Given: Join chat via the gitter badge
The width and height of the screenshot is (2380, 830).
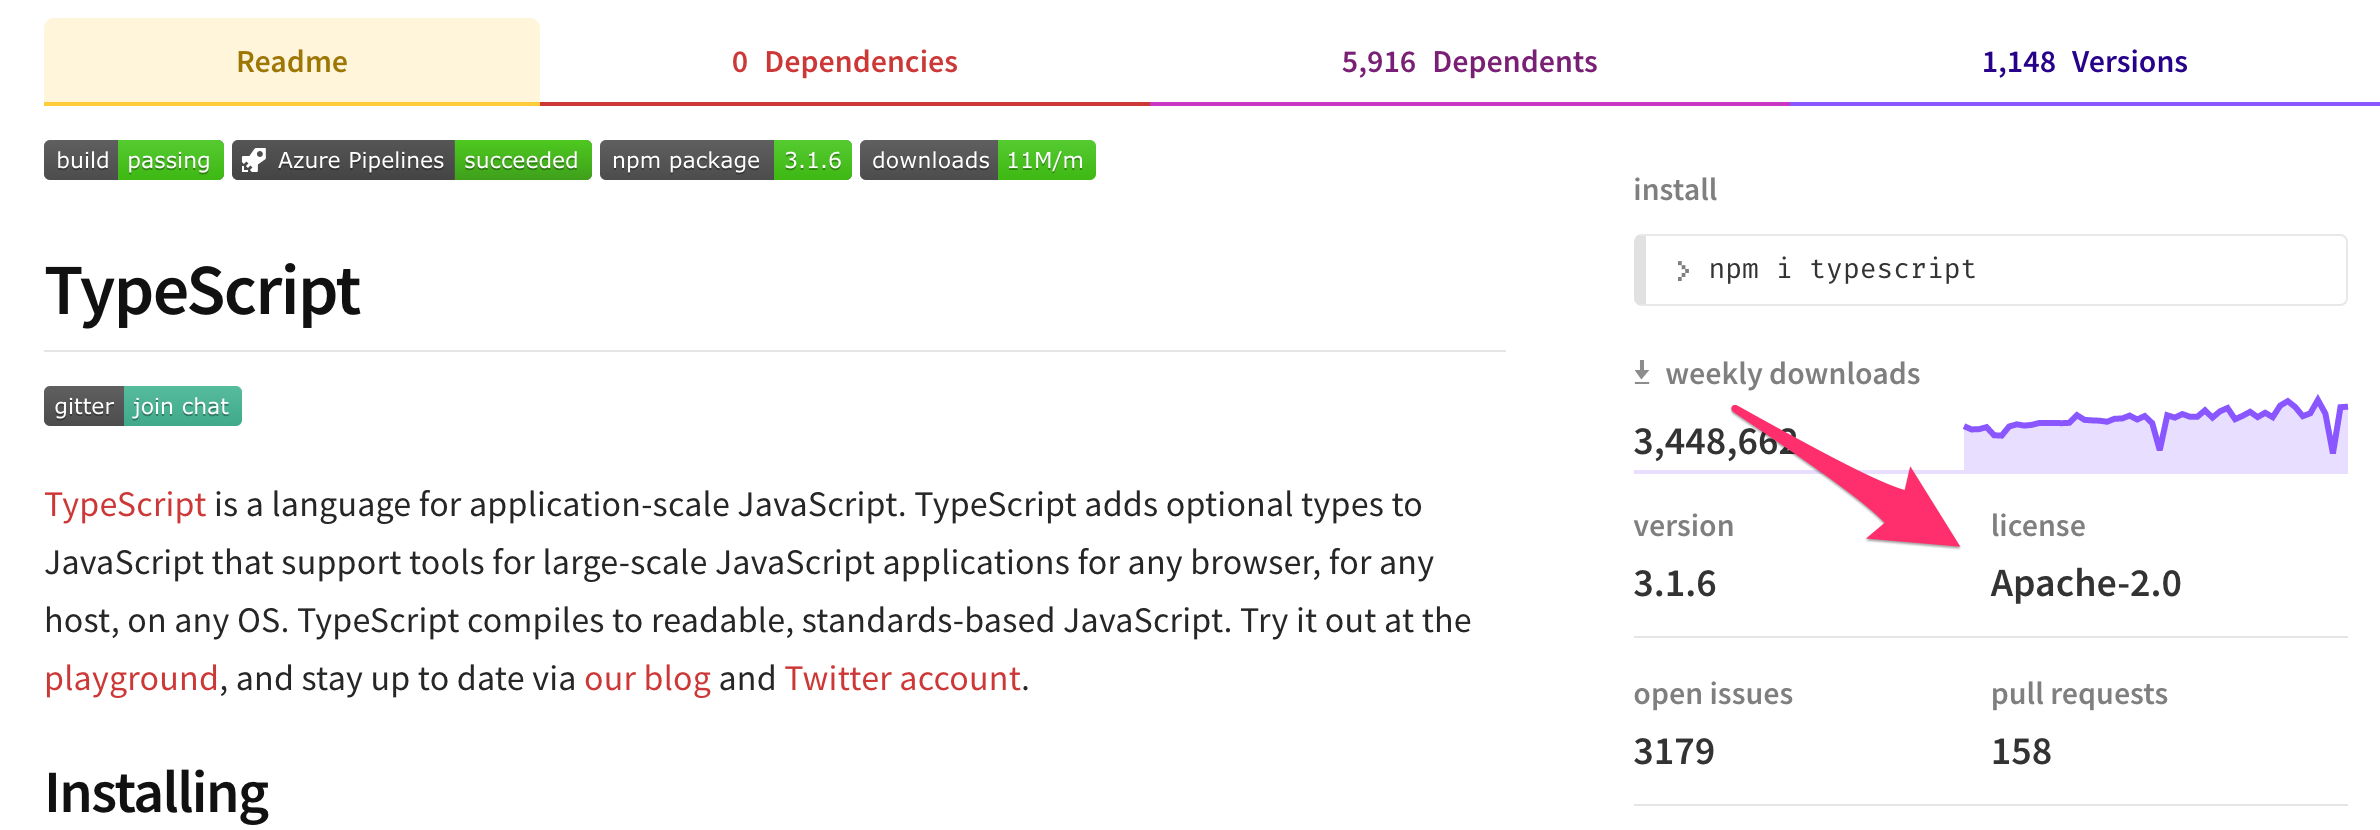Looking at the screenshot, I should (x=143, y=406).
